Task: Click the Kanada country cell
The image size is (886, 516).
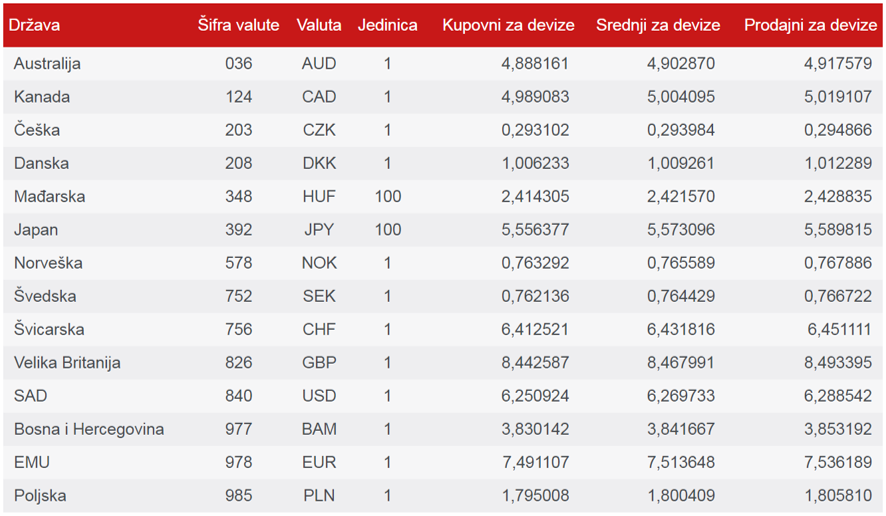Action: pyautogui.click(x=42, y=97)
